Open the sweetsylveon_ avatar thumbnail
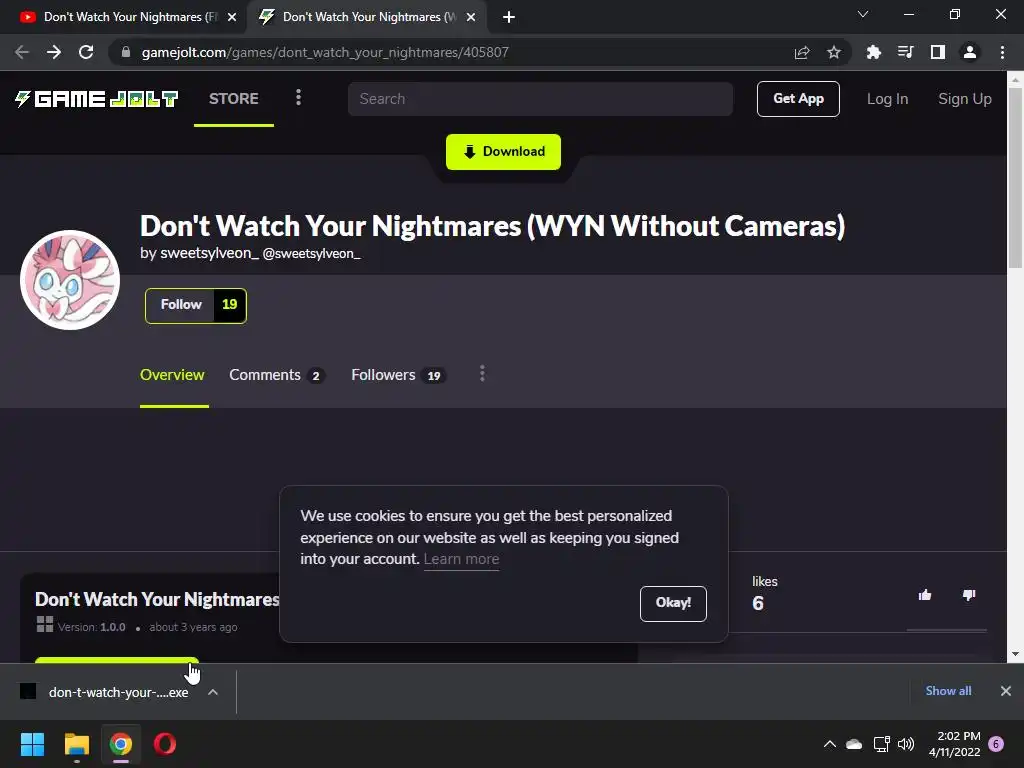1024x768 pixels. pyautogui.click(x=70, y=280)
